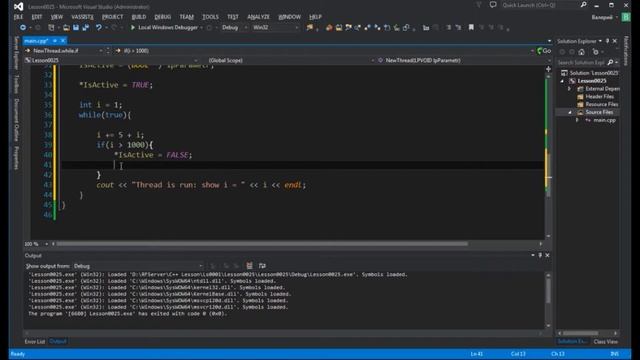Open the Solution Explorer window options dropdown
The width and height of the screenshot is (640, 360).
pyautogui.click(x=600, y=41)
